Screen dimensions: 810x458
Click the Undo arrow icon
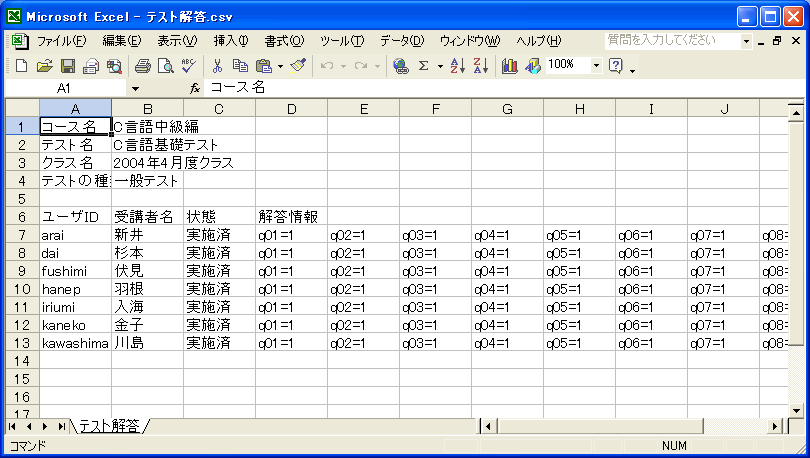327,66
